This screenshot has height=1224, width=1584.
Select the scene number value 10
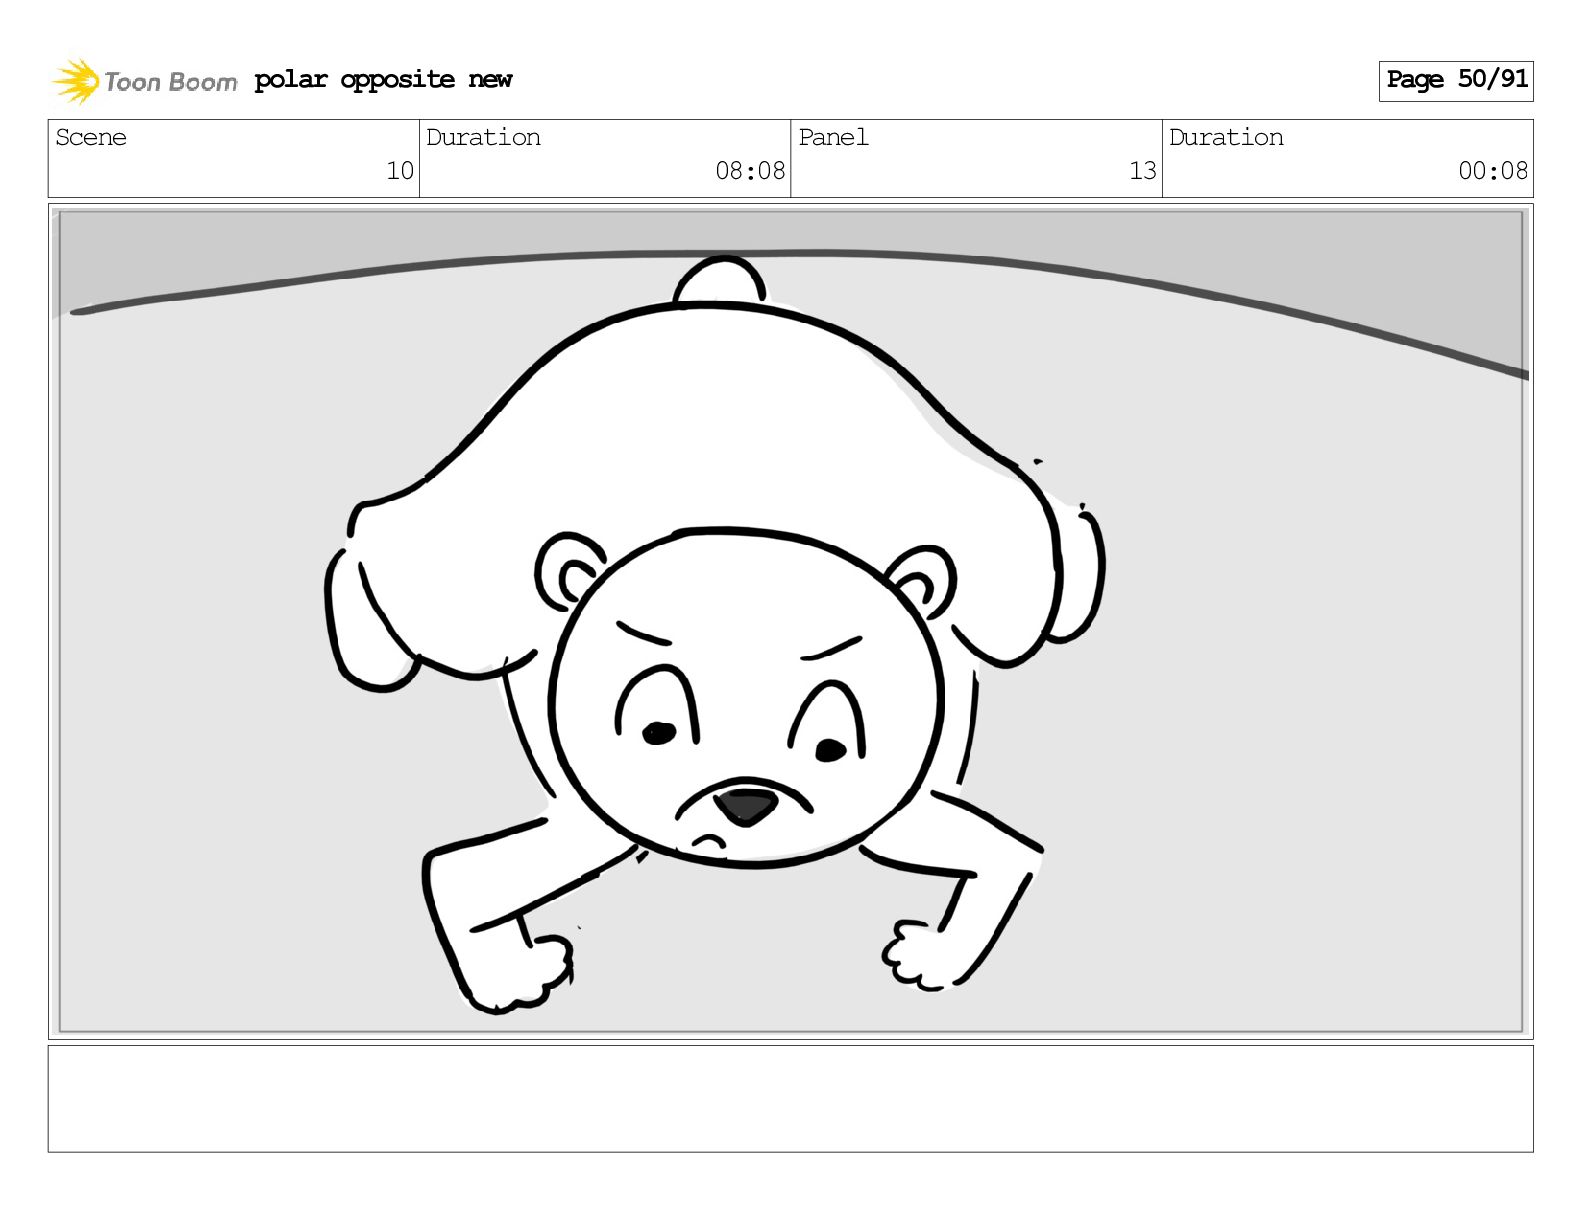400,171
